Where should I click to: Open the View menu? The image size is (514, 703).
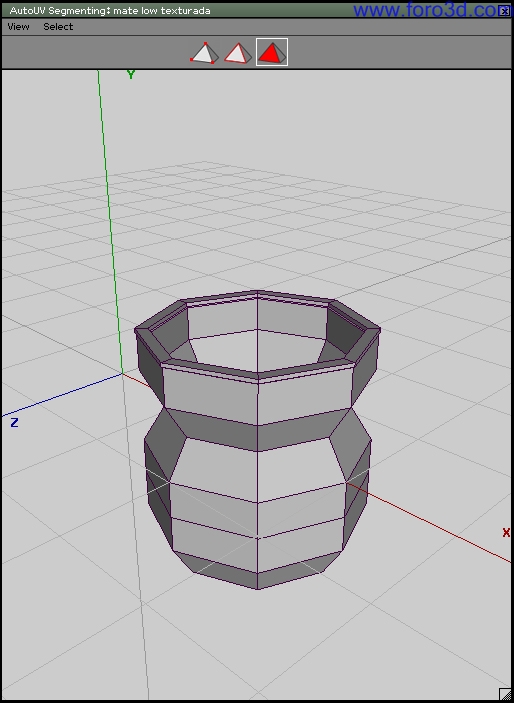click(18, 27)
